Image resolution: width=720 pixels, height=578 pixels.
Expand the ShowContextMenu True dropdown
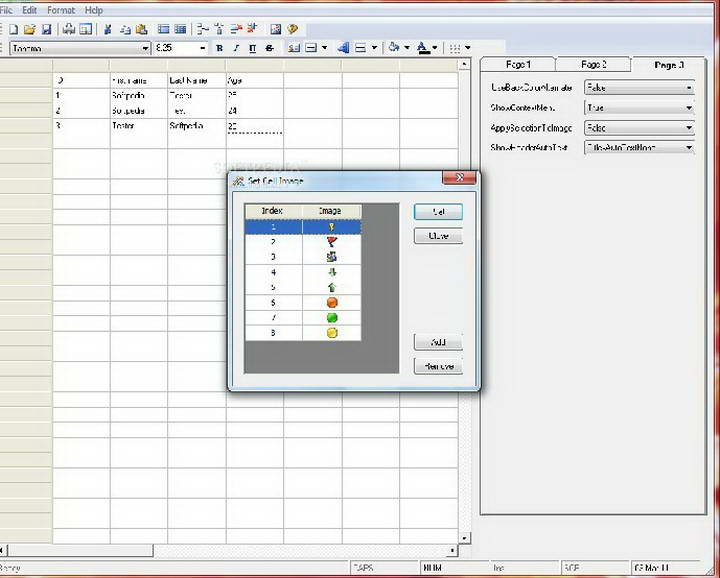click(x=689, y=108)
